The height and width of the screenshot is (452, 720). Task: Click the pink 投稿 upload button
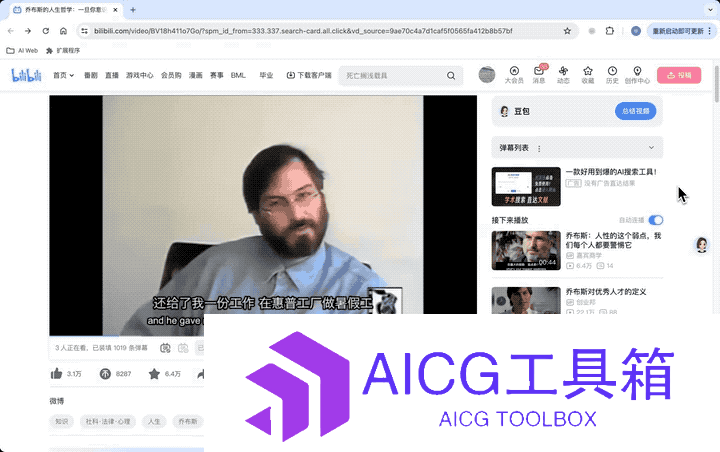pos(679,75)
